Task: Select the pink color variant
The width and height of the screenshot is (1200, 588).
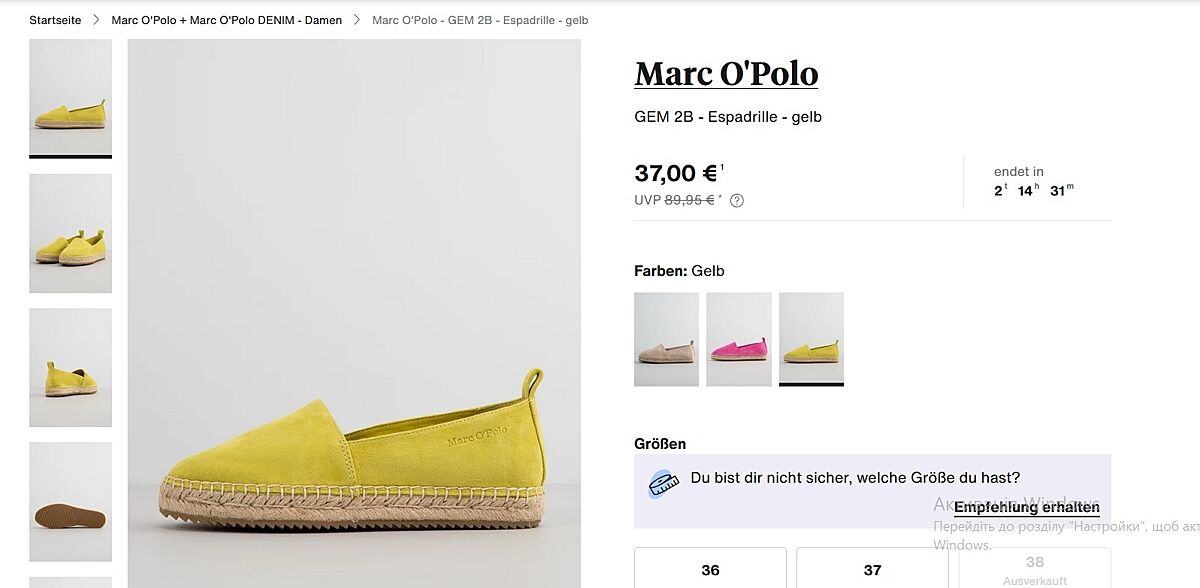Action: tap(738, 339)
